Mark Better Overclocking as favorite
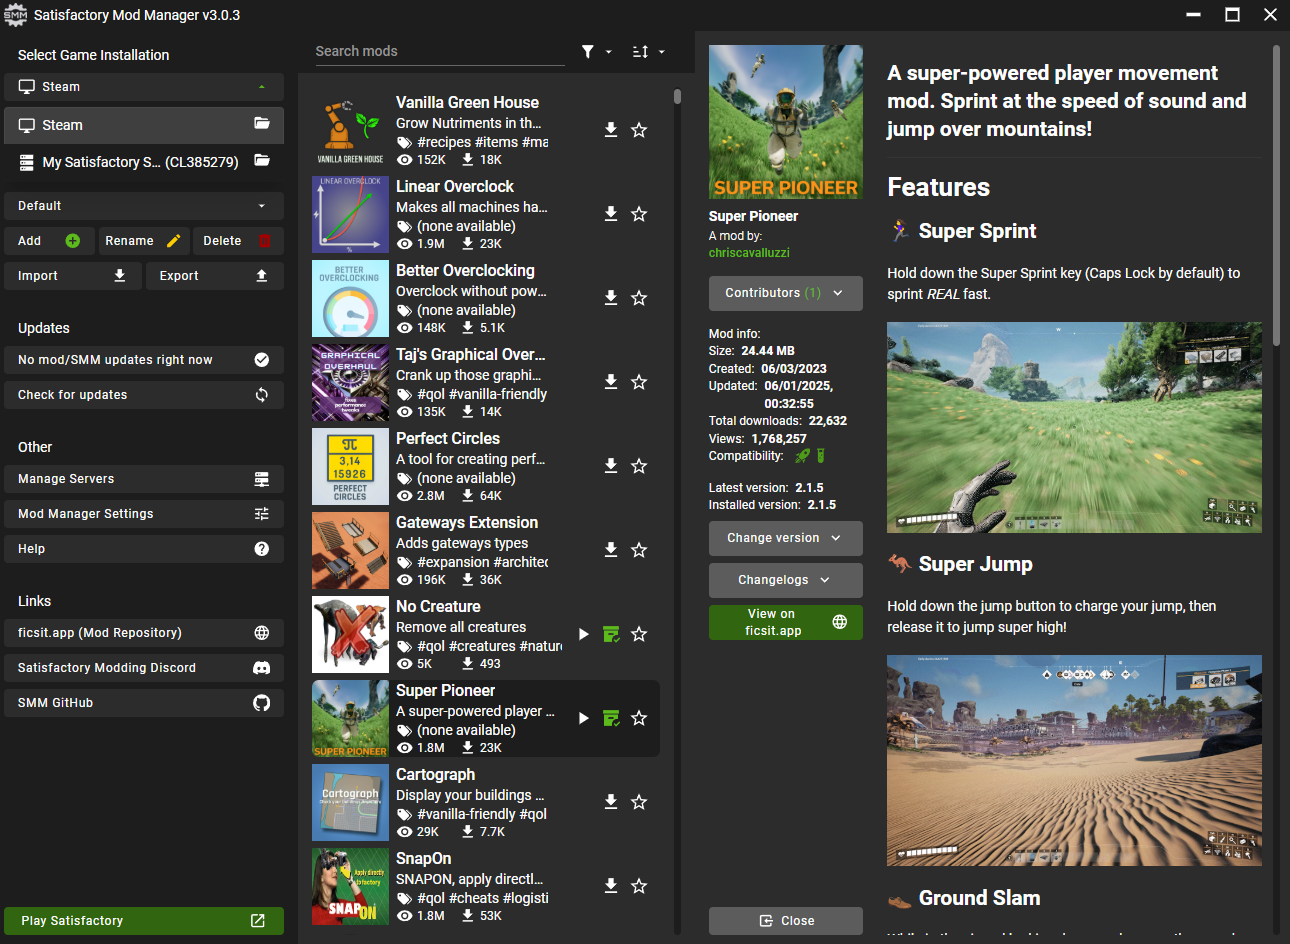 pos(640,298)
